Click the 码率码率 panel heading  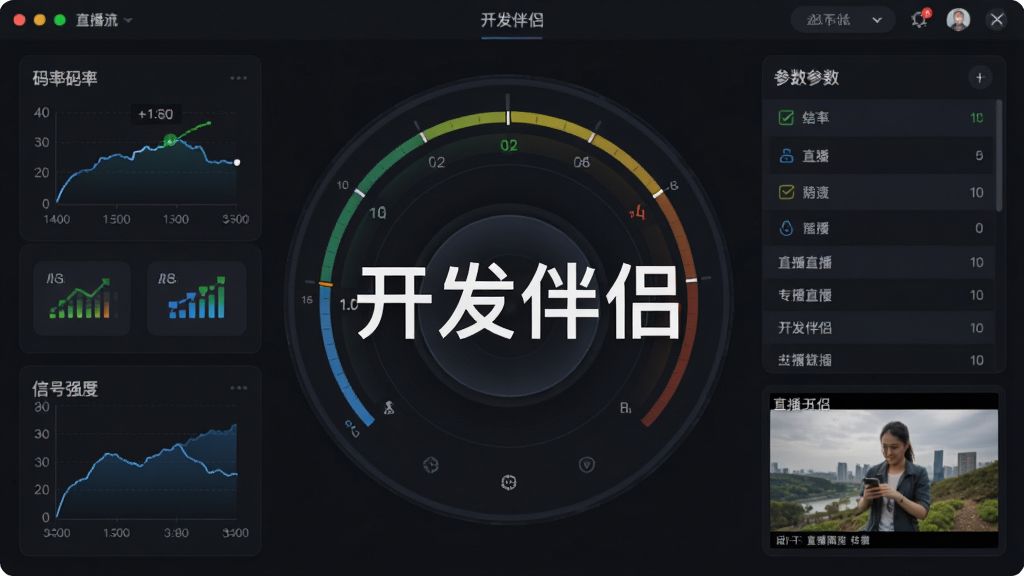click(x=65, y=78)
